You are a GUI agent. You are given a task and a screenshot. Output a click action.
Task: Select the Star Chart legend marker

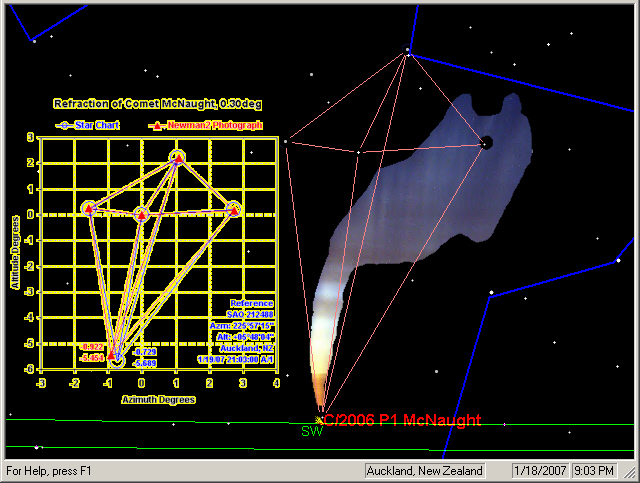pyautogui.click(x=66, y=125)
